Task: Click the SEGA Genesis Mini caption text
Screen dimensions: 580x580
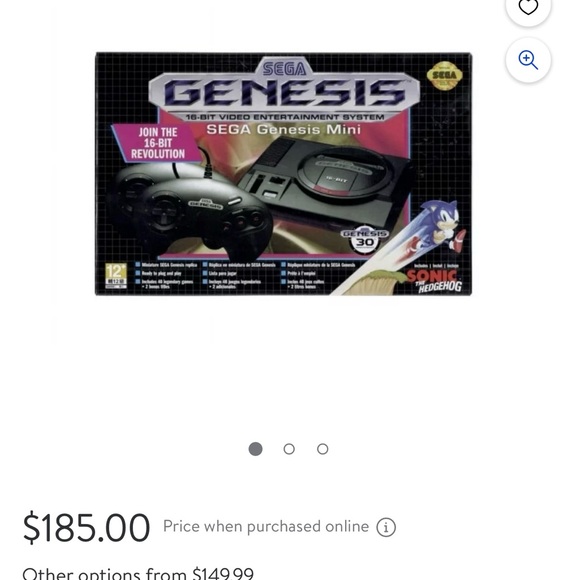Action: [x=283, y=129]
